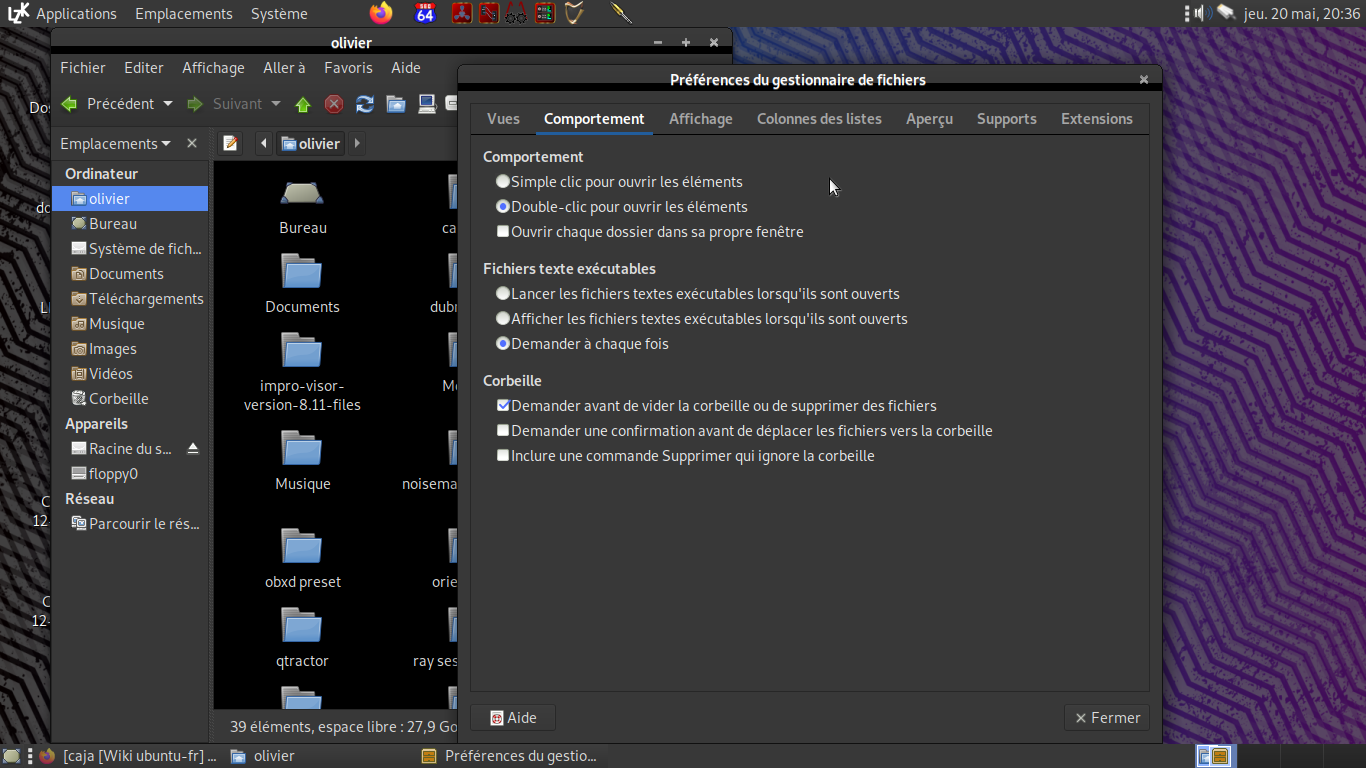Viewport: 1366px width, 768px height.
Task: Launch Firefox from the top panel
Action: pos(381,13)
